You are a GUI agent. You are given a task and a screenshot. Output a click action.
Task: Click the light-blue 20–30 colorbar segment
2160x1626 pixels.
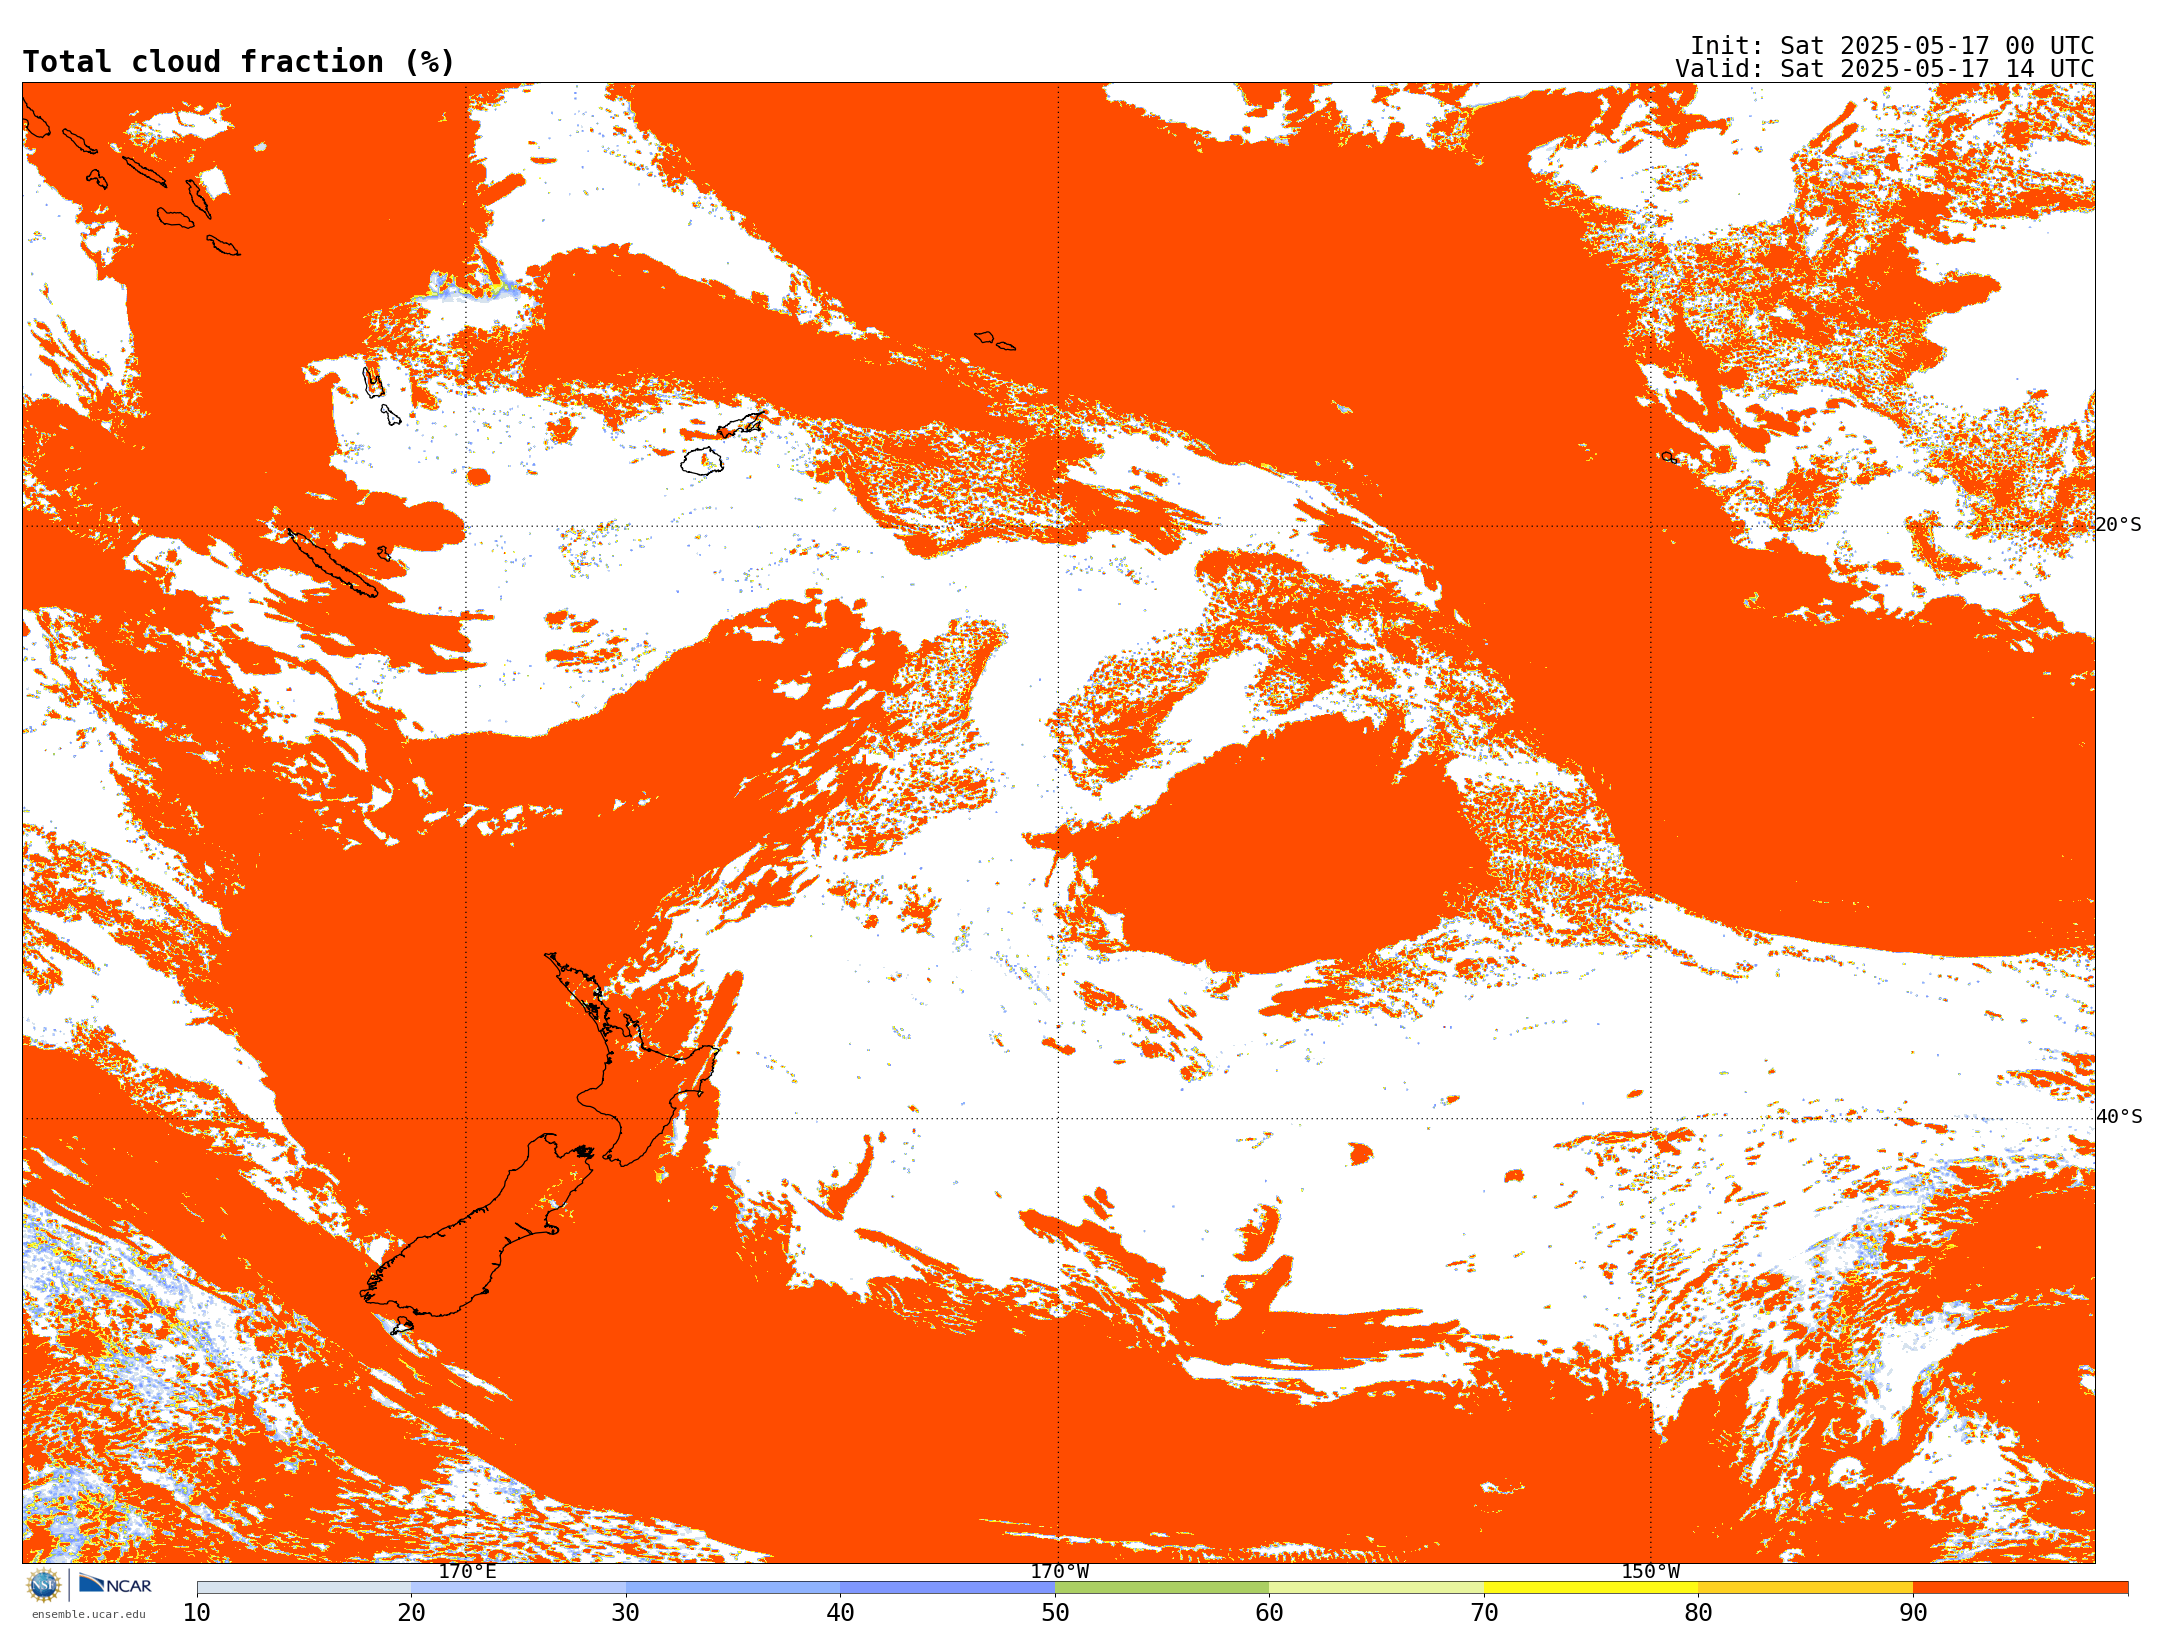[x=518, y=1588]
